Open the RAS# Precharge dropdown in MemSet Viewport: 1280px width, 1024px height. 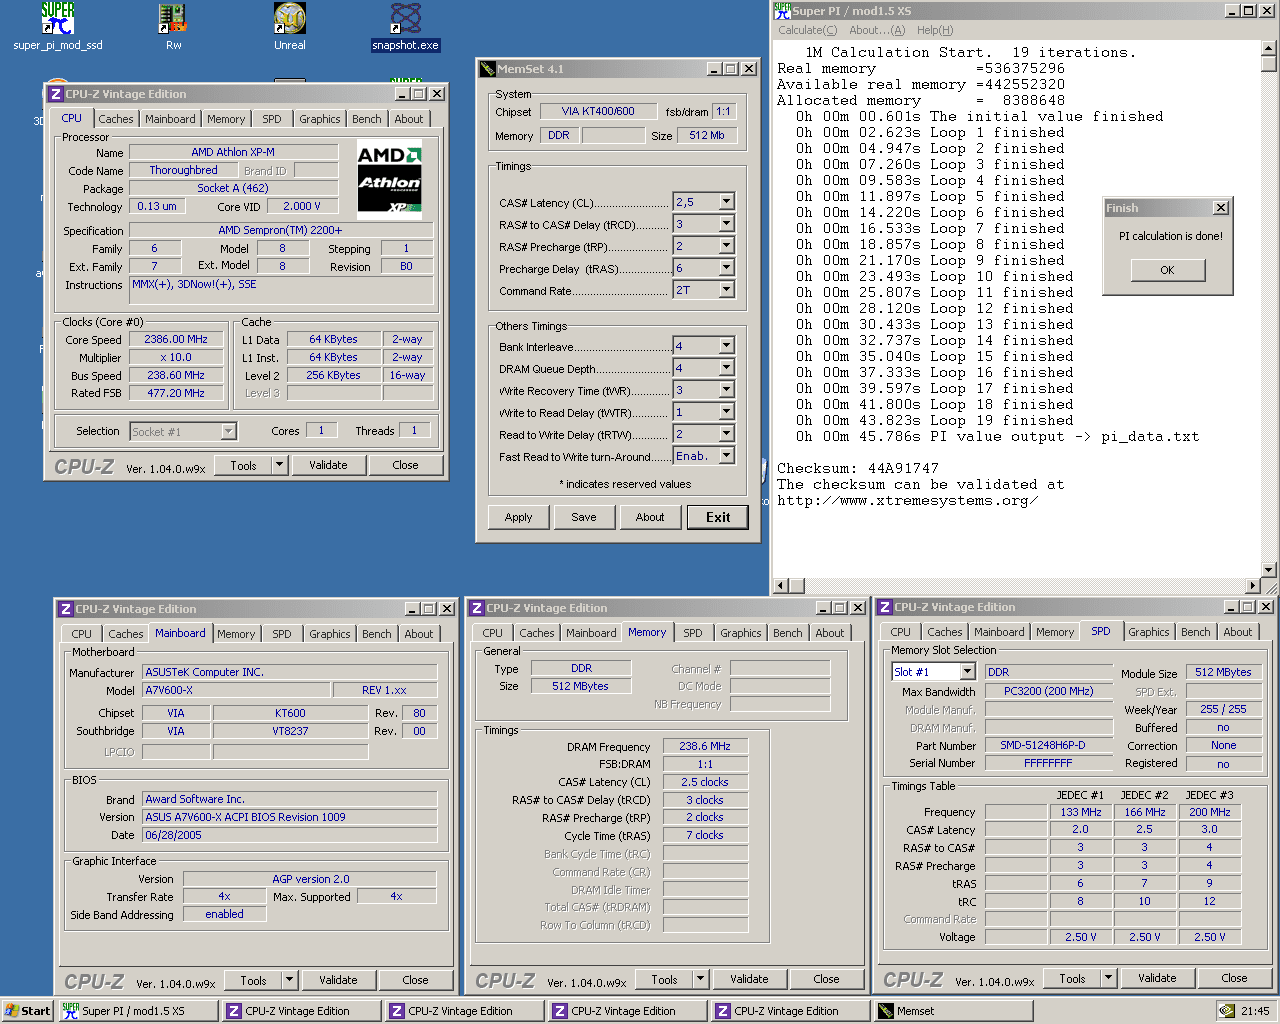[727, 246]
